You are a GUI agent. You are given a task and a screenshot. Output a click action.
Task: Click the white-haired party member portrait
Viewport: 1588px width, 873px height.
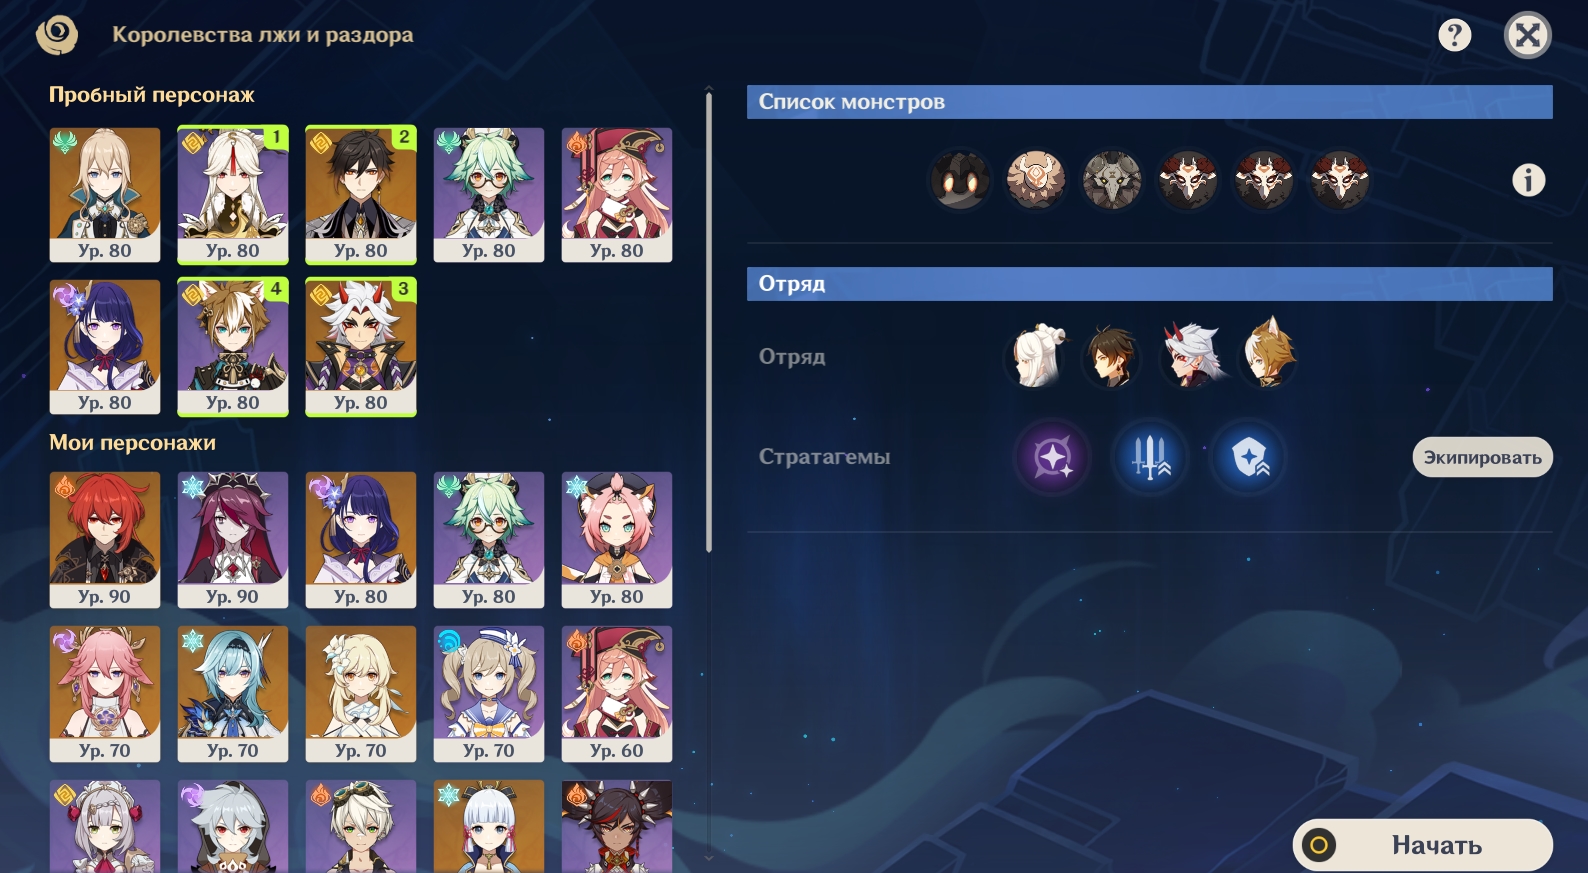(x=1037, y=355)
